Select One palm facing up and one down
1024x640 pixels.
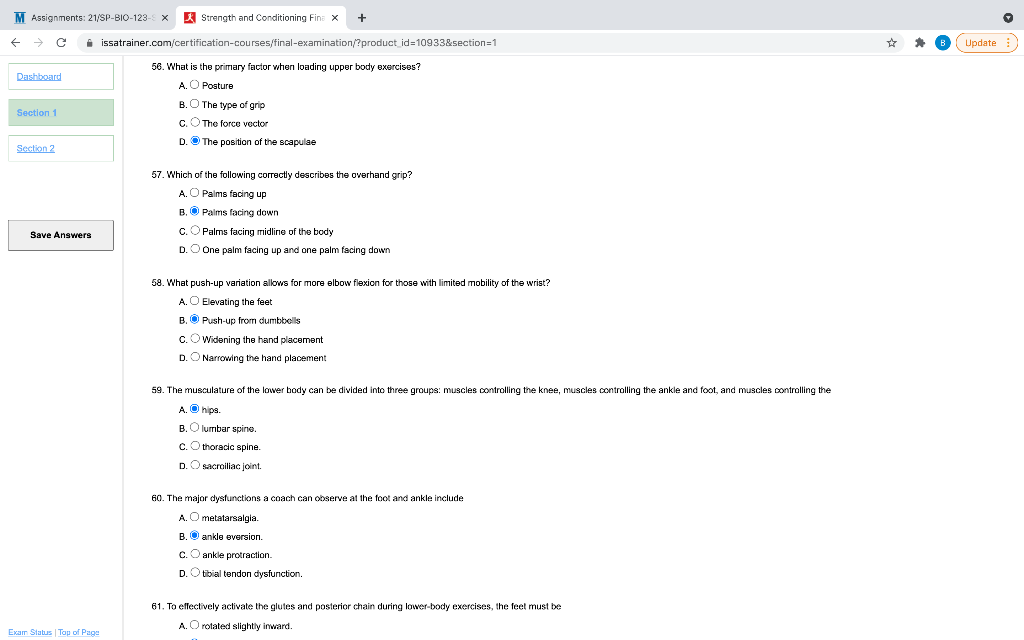[195, 249]
